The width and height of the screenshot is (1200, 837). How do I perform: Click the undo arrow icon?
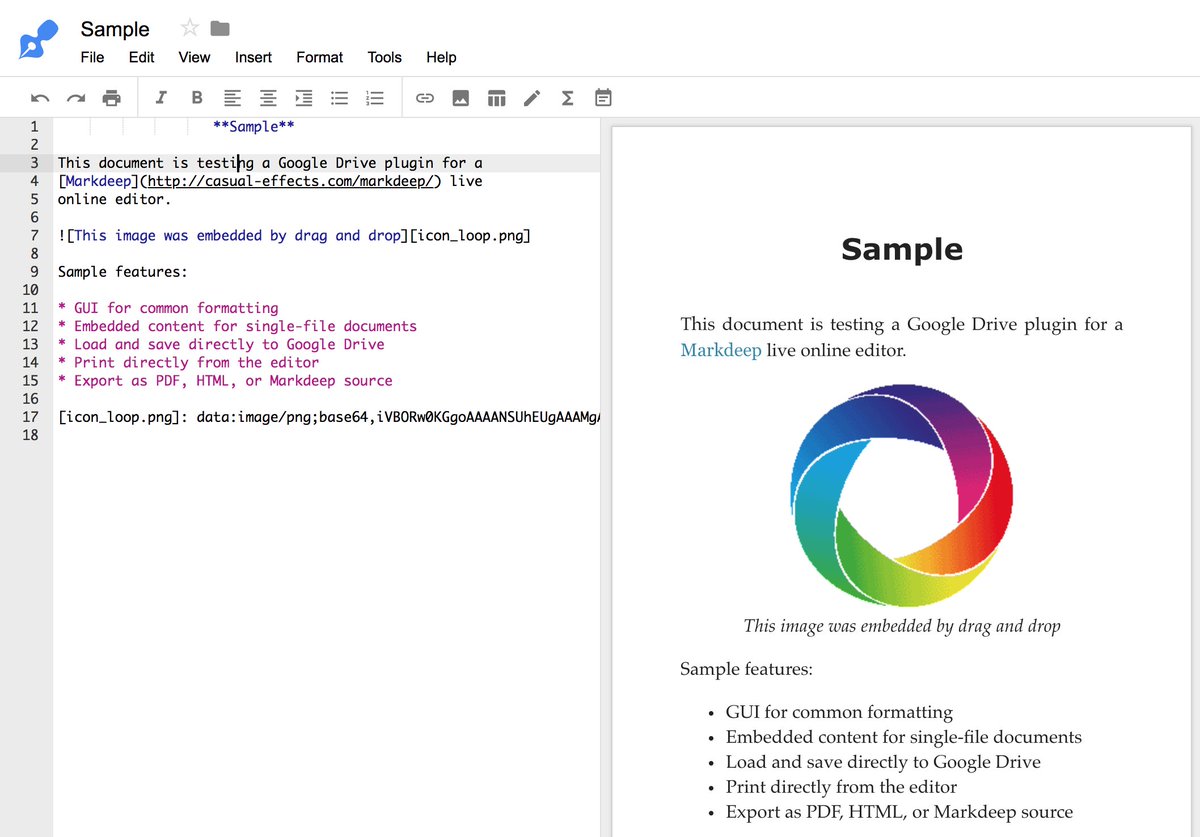point(40,98)
